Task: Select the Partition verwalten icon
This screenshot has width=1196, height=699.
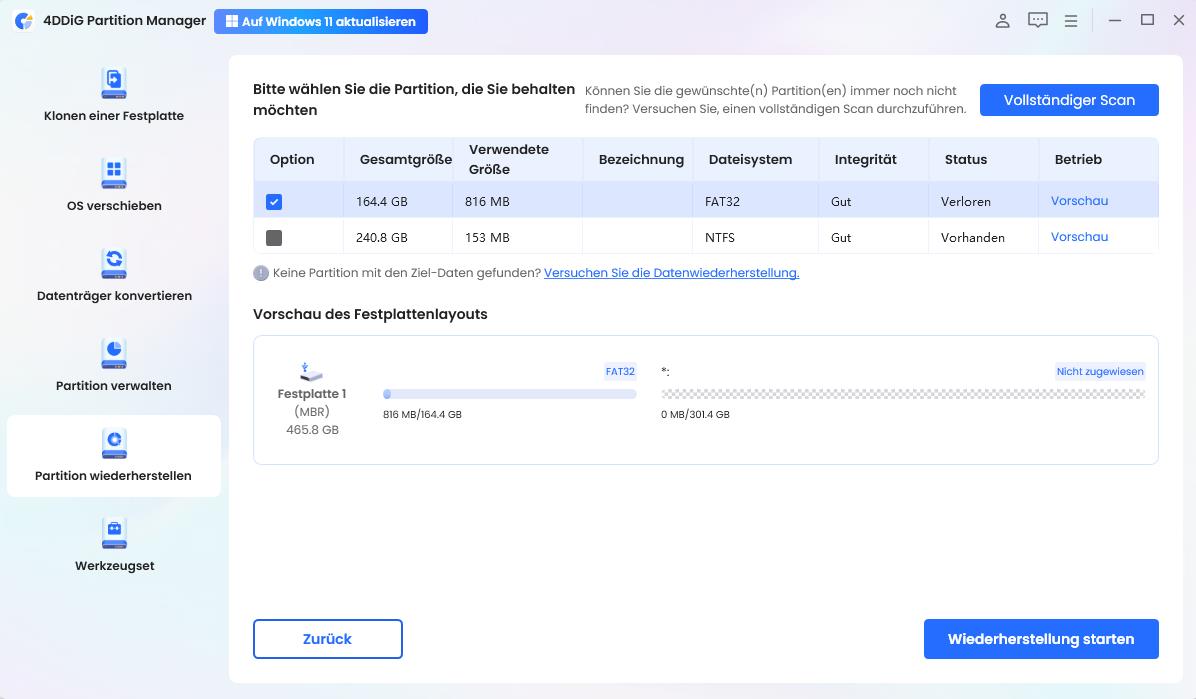Action: 114,354
